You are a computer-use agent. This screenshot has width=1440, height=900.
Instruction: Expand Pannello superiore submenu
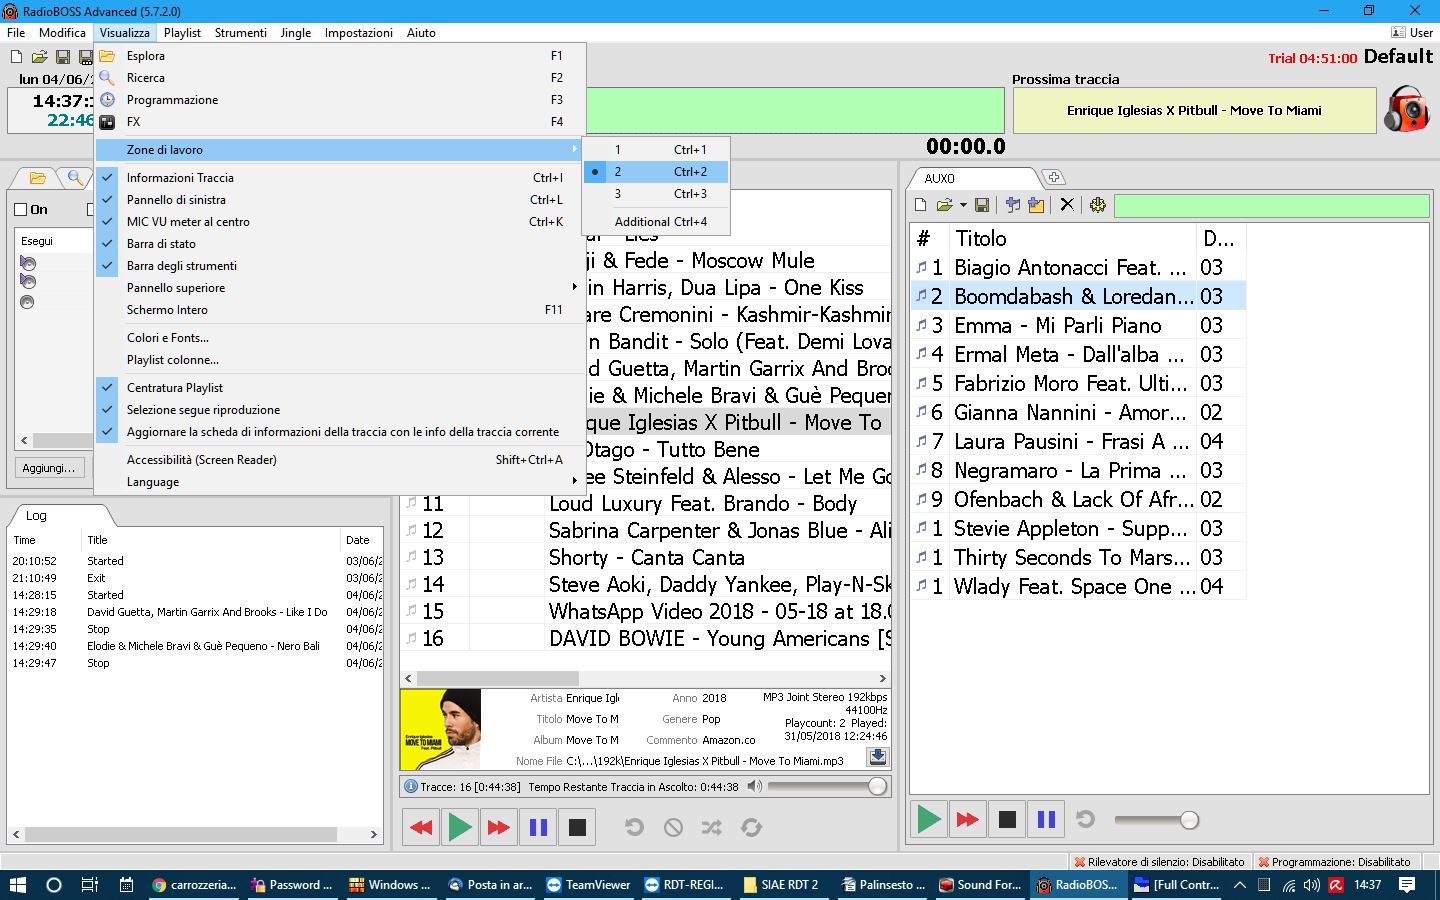pos(340,288)
